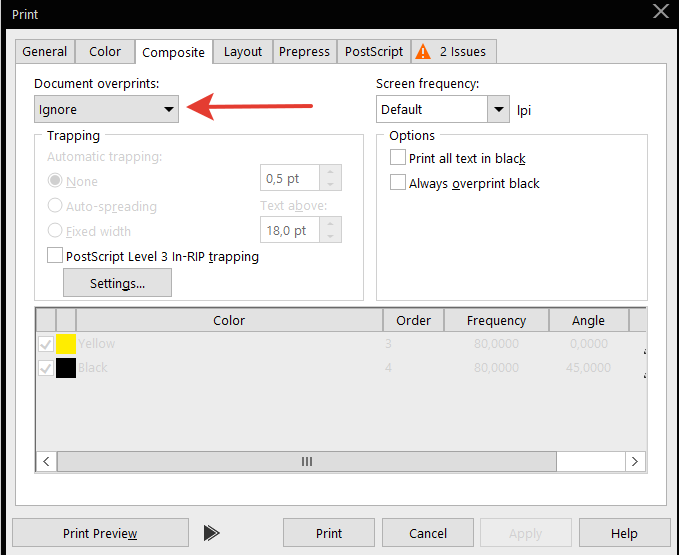Screen dimensions: 679x555
Task: Toggle the Black separation checkbox
Action: pyautogui.click(x=46, y=368)
